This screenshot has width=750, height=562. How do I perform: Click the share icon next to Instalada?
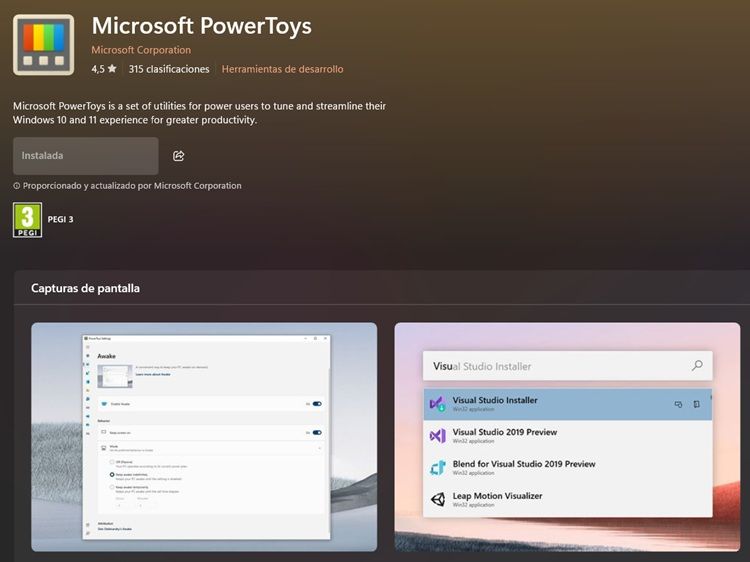pyautogui.click(x=178, y=156)
